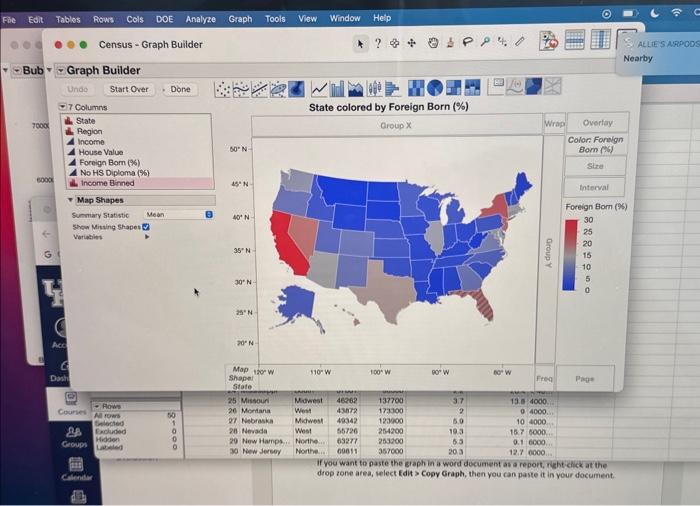The width and height of the screenshot is (700, 506).
Task: Choose the Map Shapes element
Action: [533, 86]
